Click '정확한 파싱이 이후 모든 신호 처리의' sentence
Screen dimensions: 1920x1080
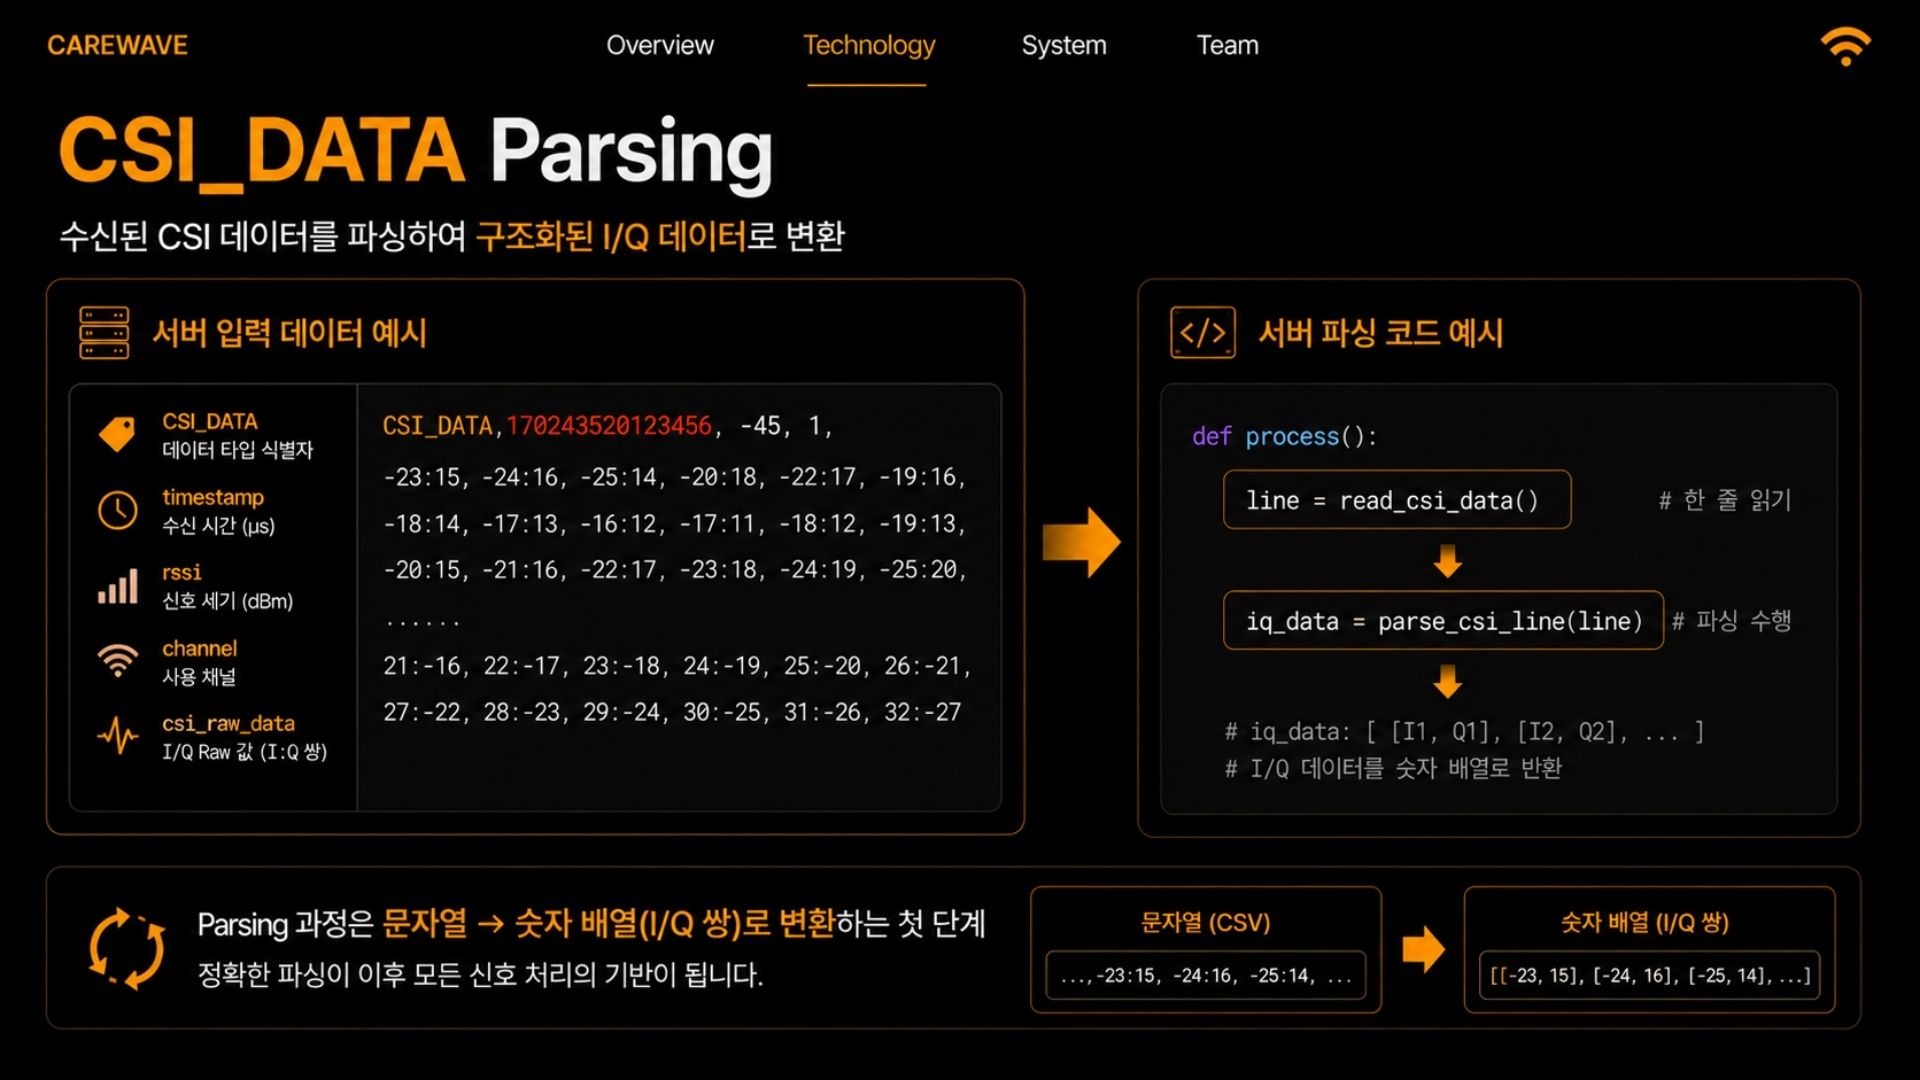[480, 974]
